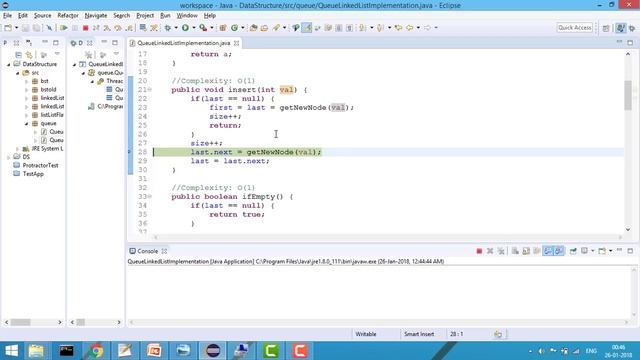Image resolution: width=640 pixels, height=360 pixels.
Task: Open the Project menu
Action: 145,16
